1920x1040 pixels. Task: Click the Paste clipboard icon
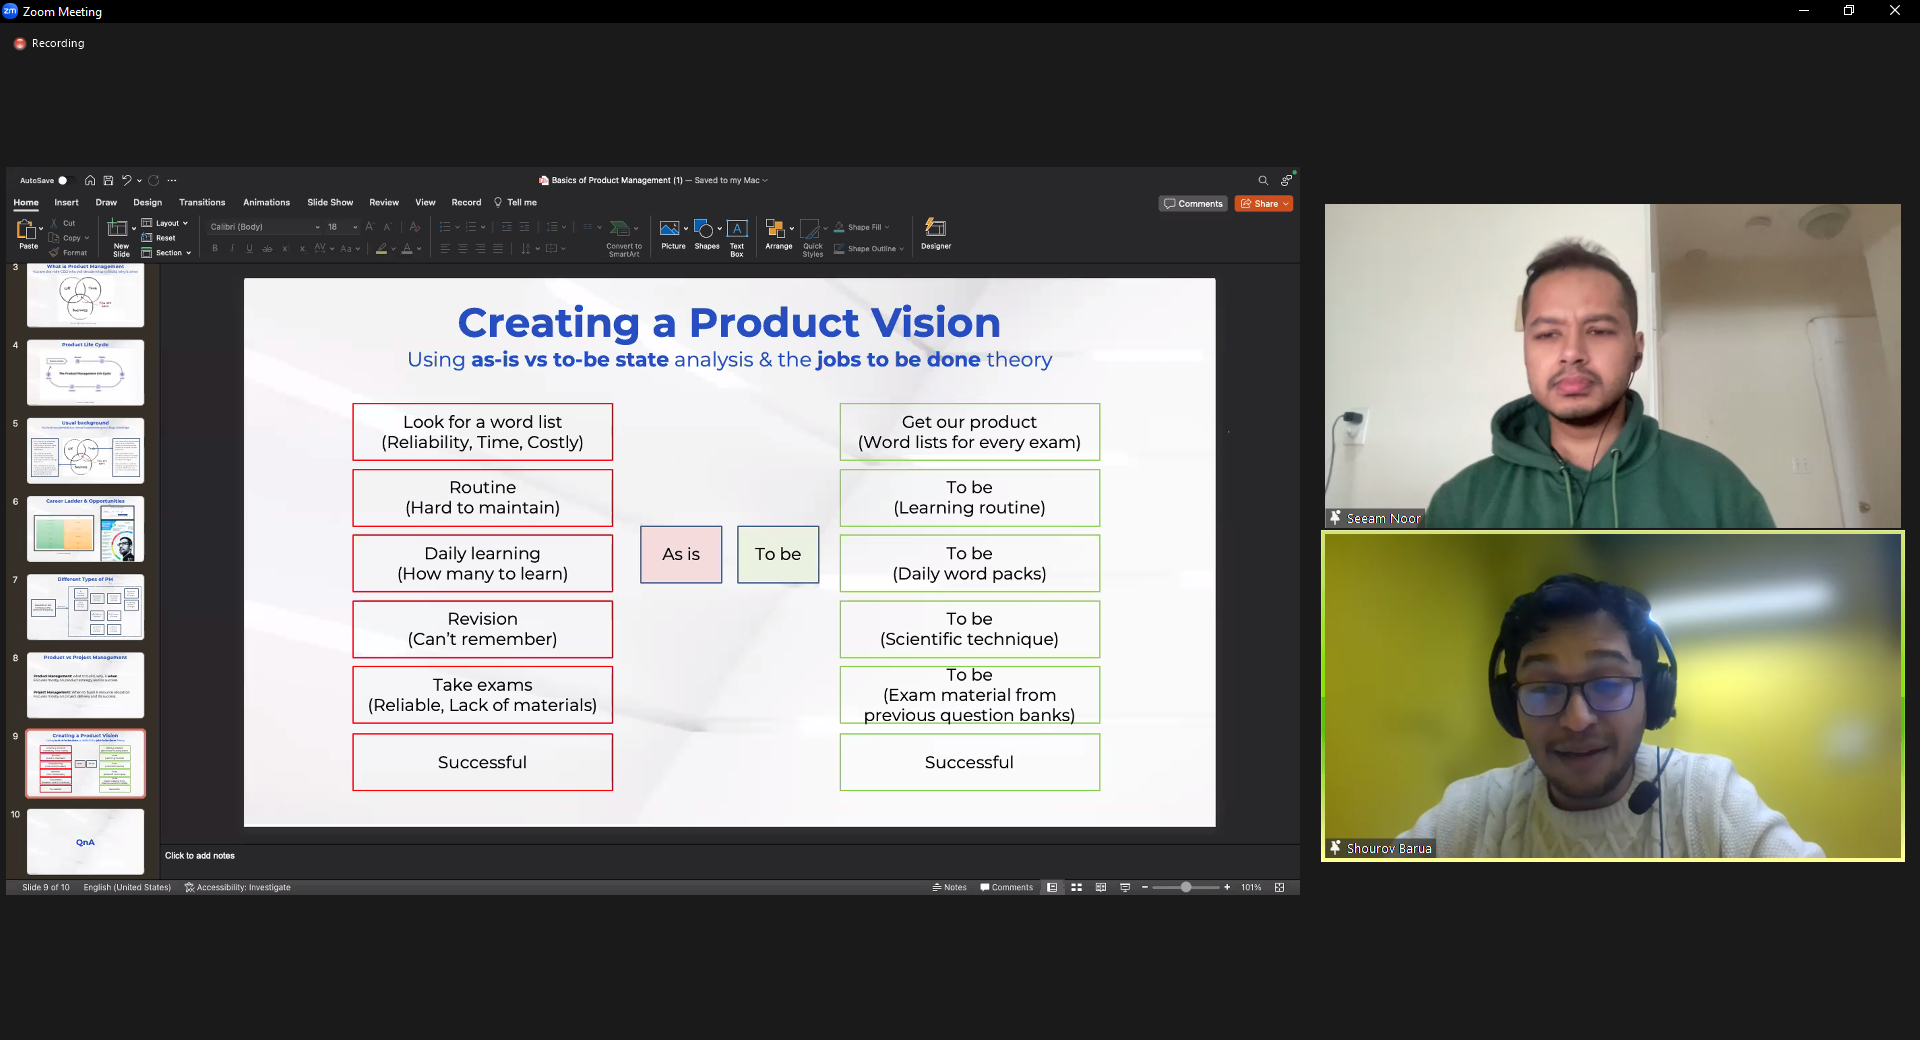pyautogui.click(x=27, y=232)
